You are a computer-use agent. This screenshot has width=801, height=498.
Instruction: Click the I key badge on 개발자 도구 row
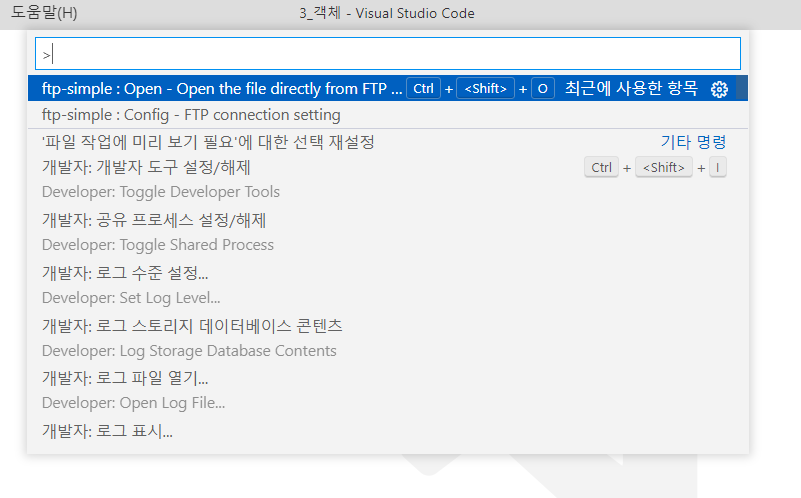tap(717, 168)
